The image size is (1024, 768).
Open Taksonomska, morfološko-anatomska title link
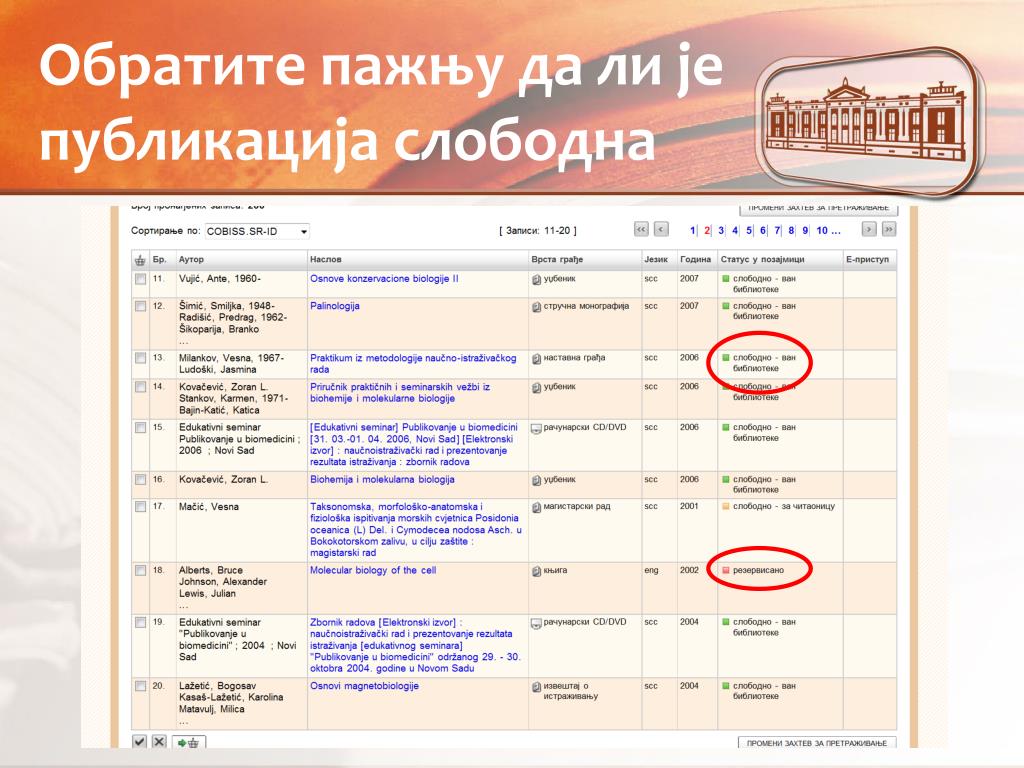(416, 530)
